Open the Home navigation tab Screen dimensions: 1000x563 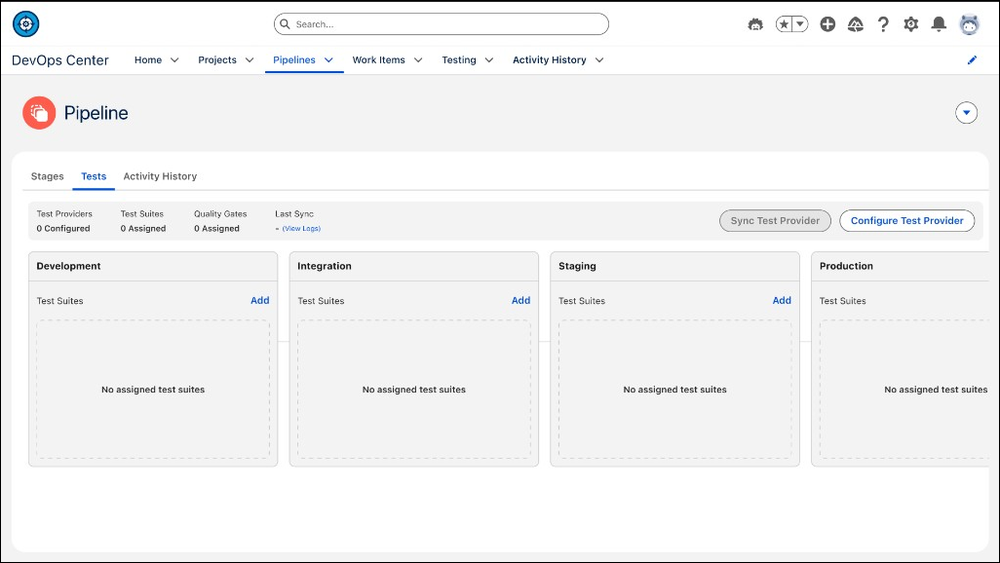point(148,60)
